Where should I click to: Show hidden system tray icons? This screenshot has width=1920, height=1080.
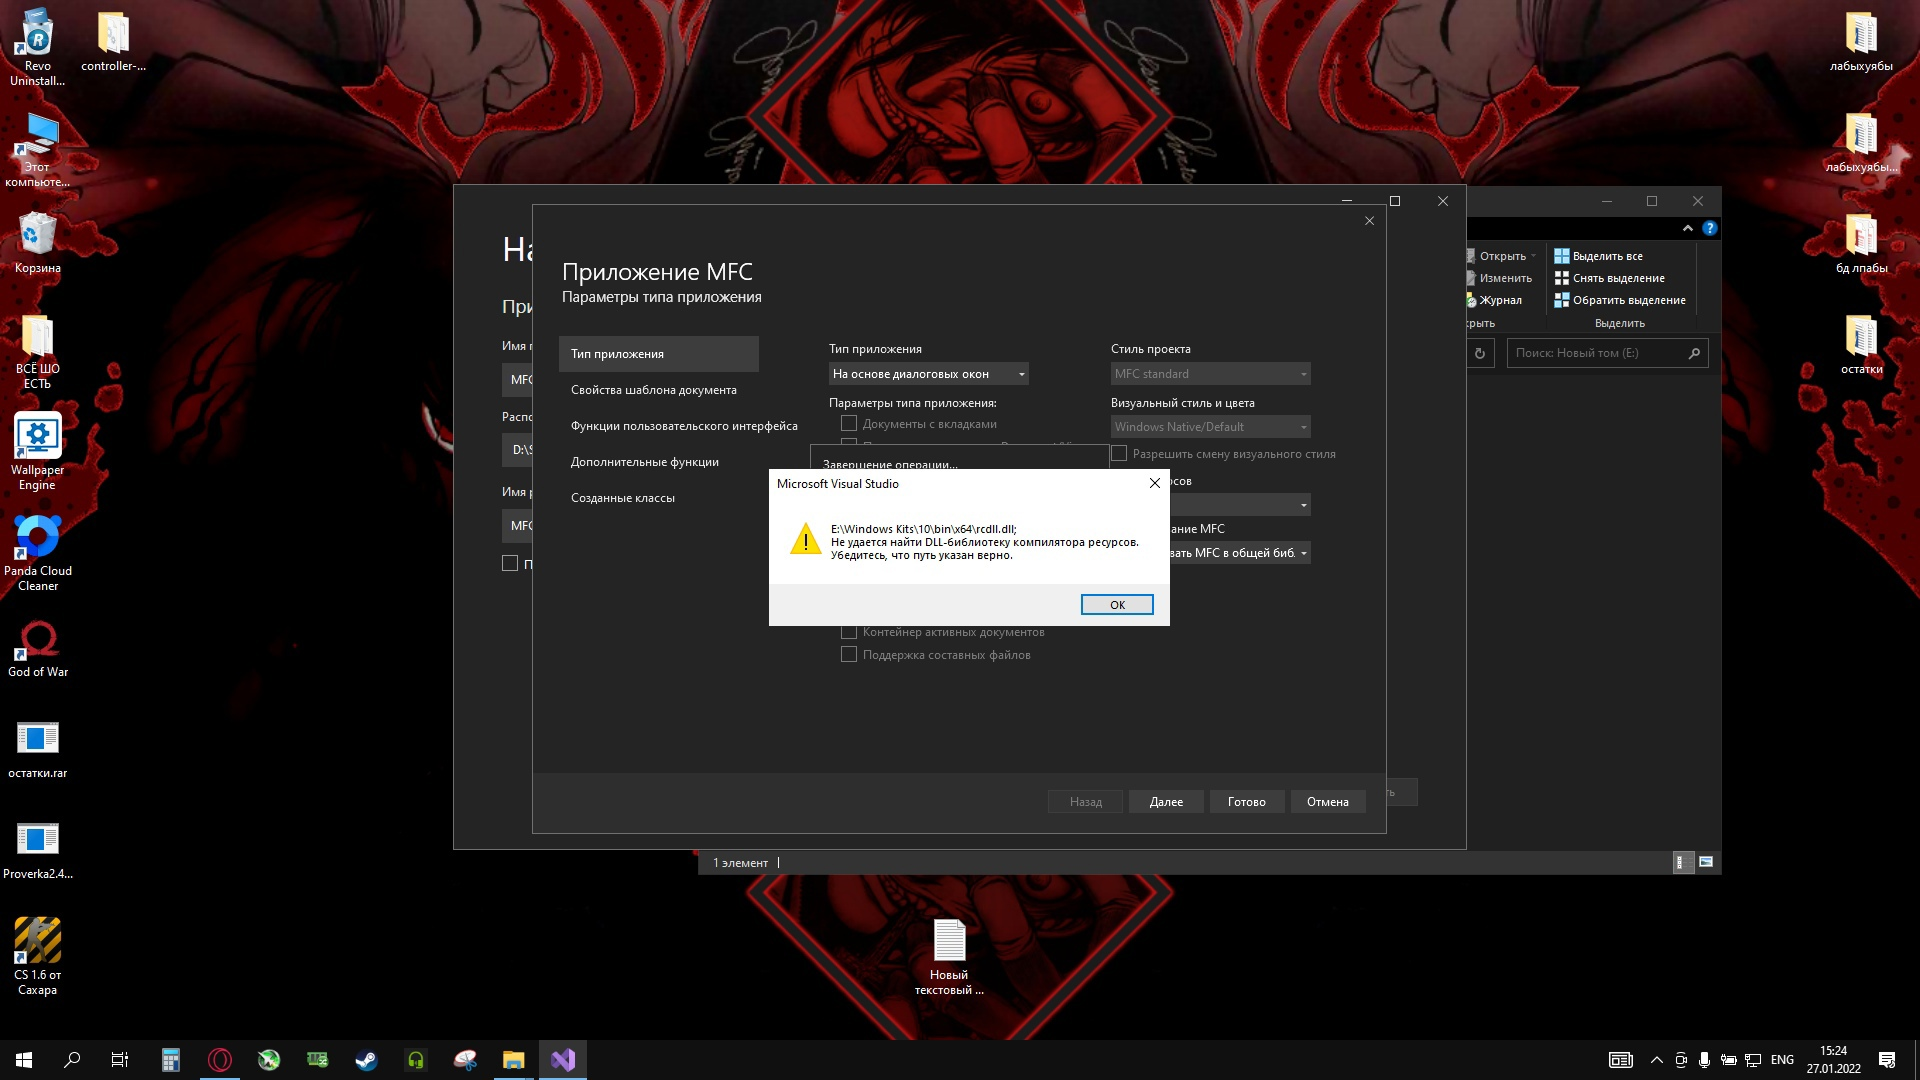pos(1657,1060)
